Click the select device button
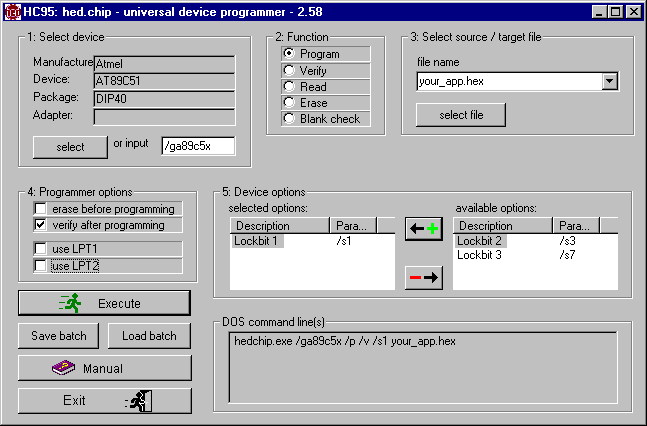This screenshot has height=426, width=647. (70, 147)
